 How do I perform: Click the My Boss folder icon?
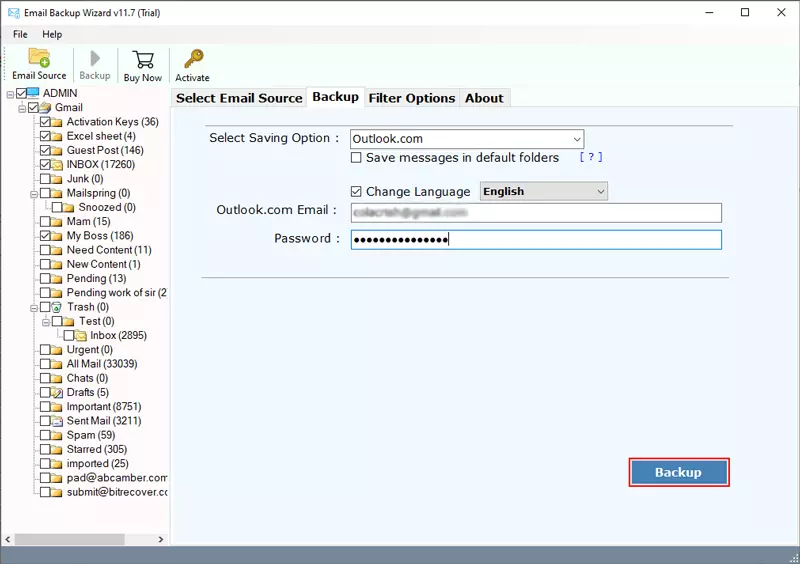[57, 236]
